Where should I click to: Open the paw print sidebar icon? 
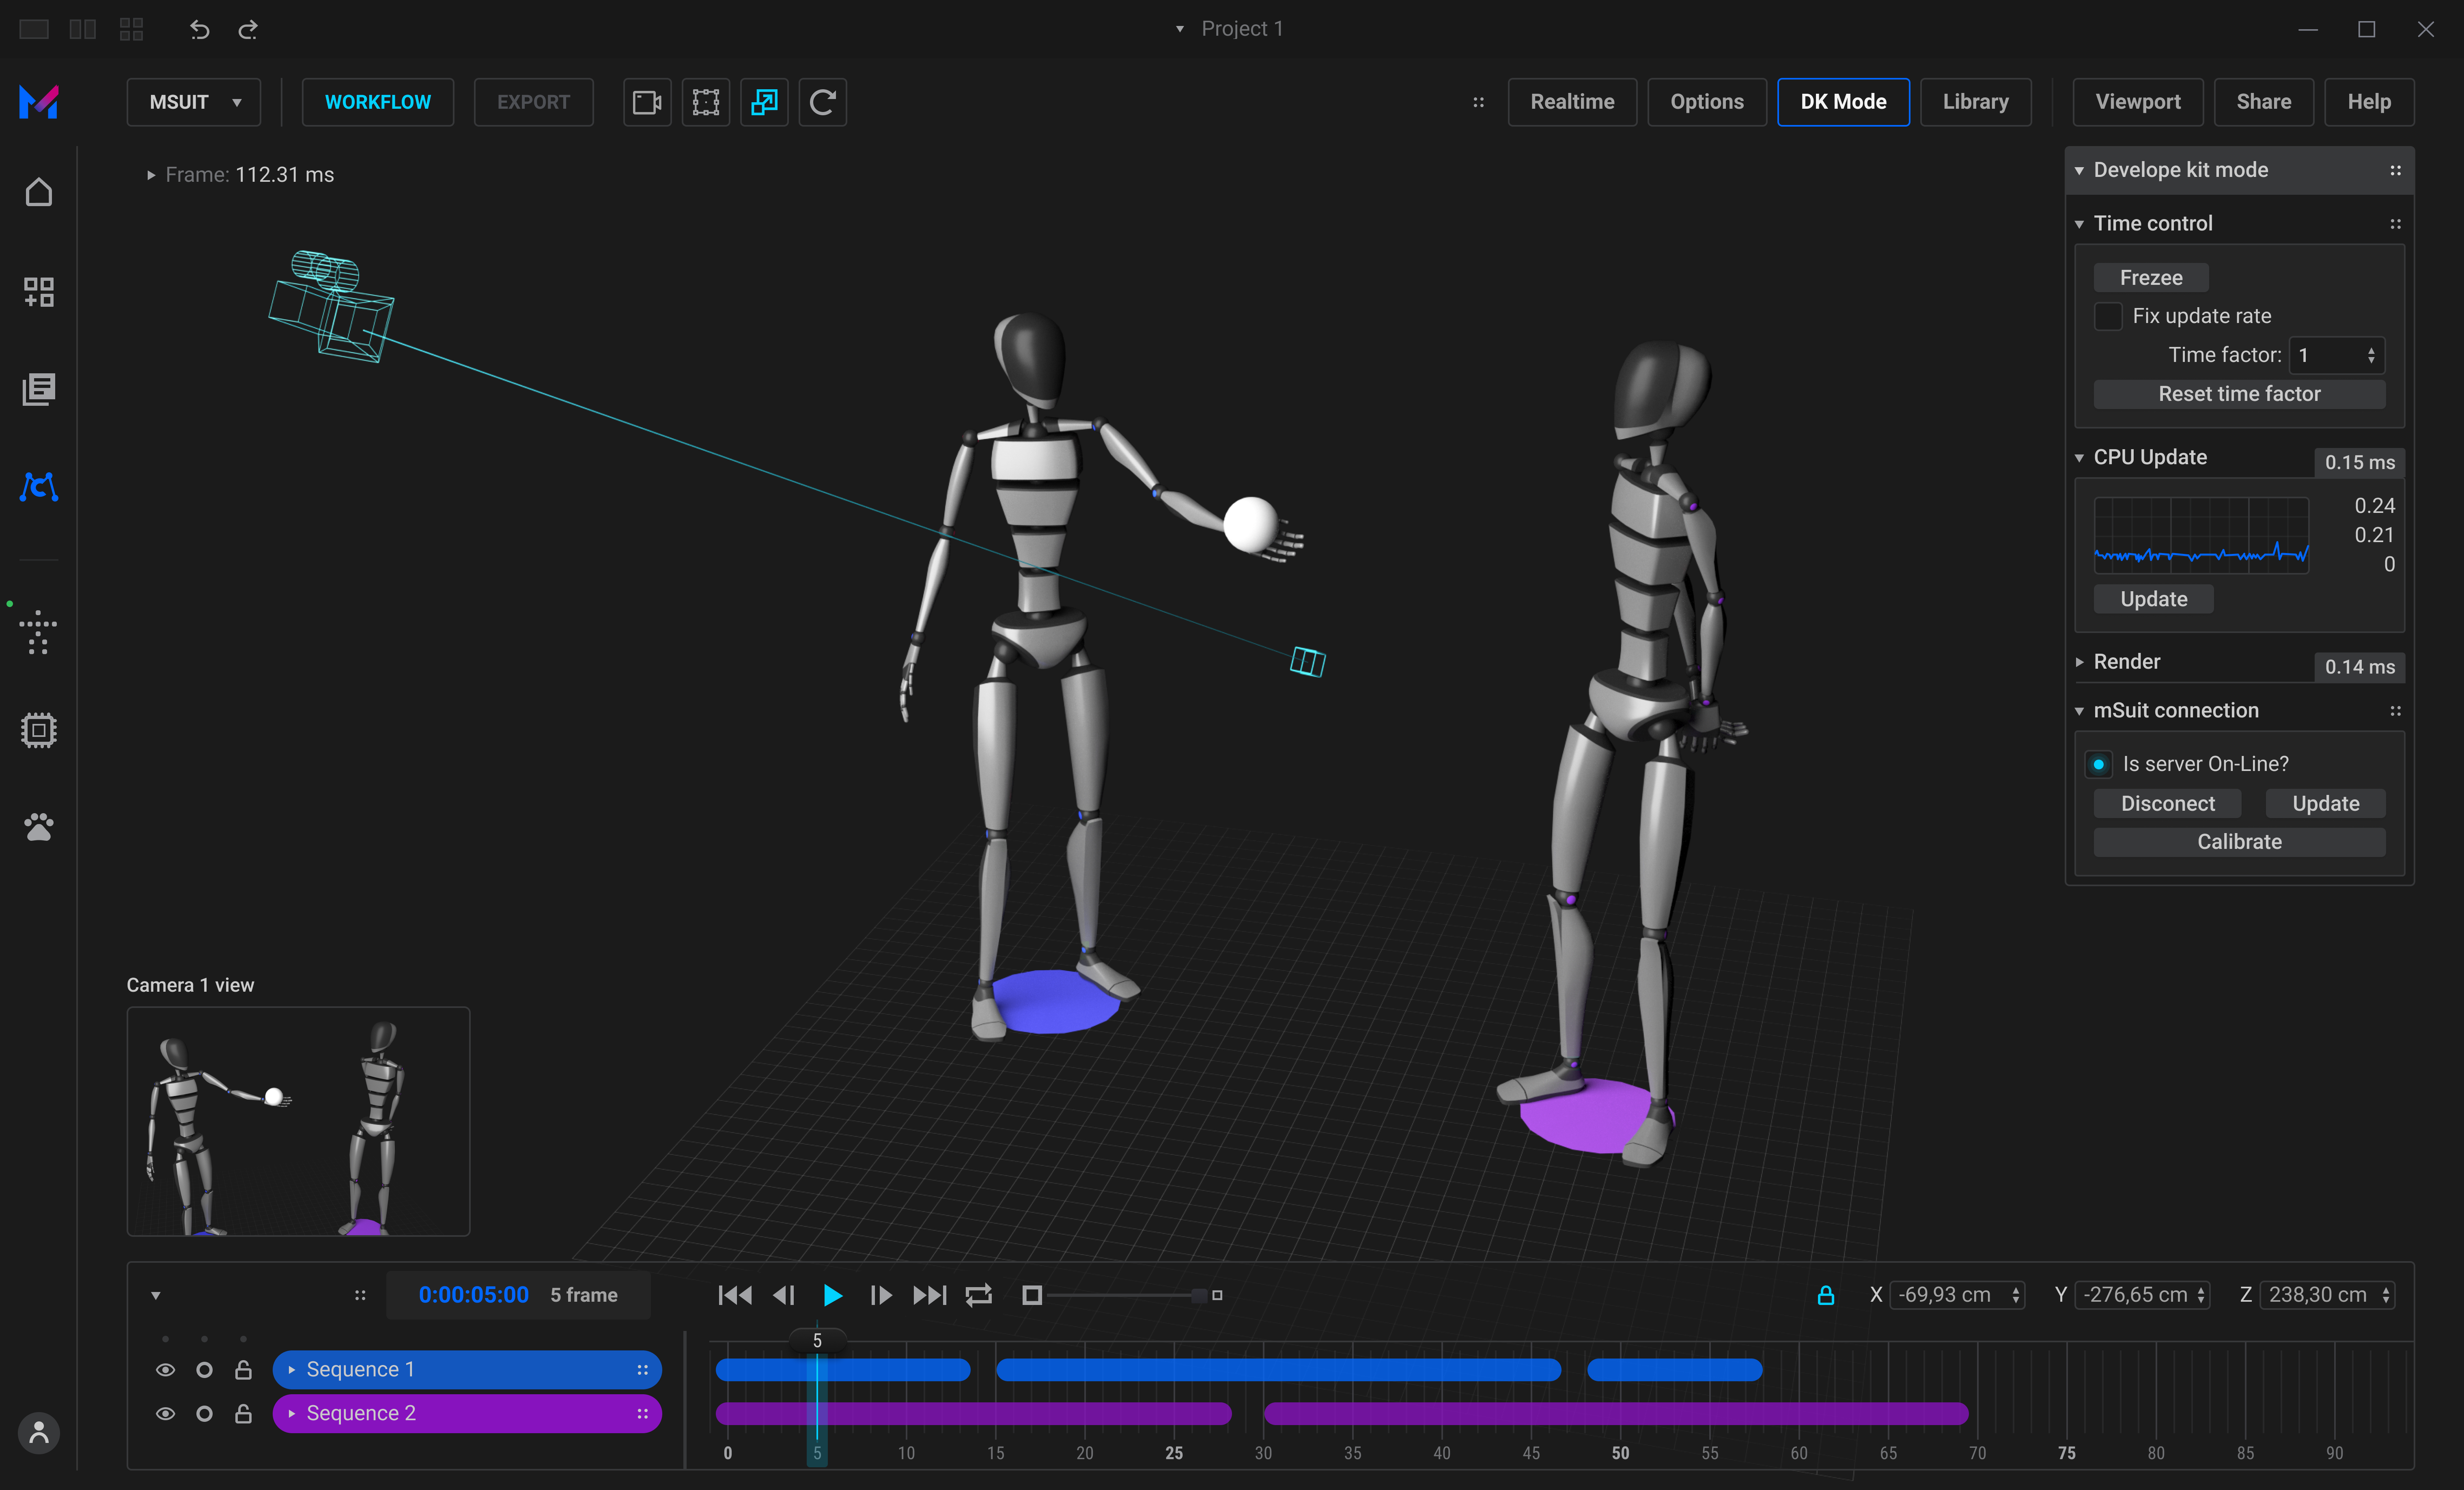39,827
